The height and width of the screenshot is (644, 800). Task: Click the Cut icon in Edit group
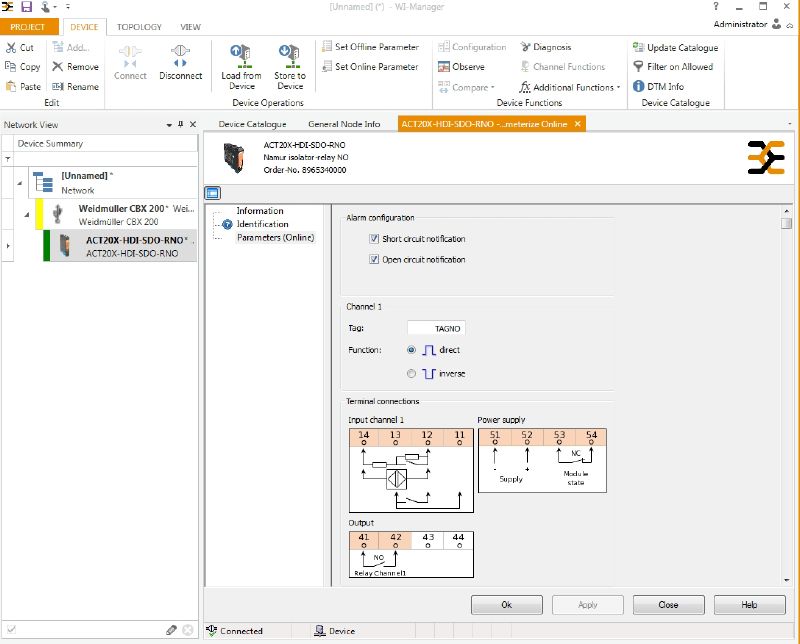(x=11, y=47)
